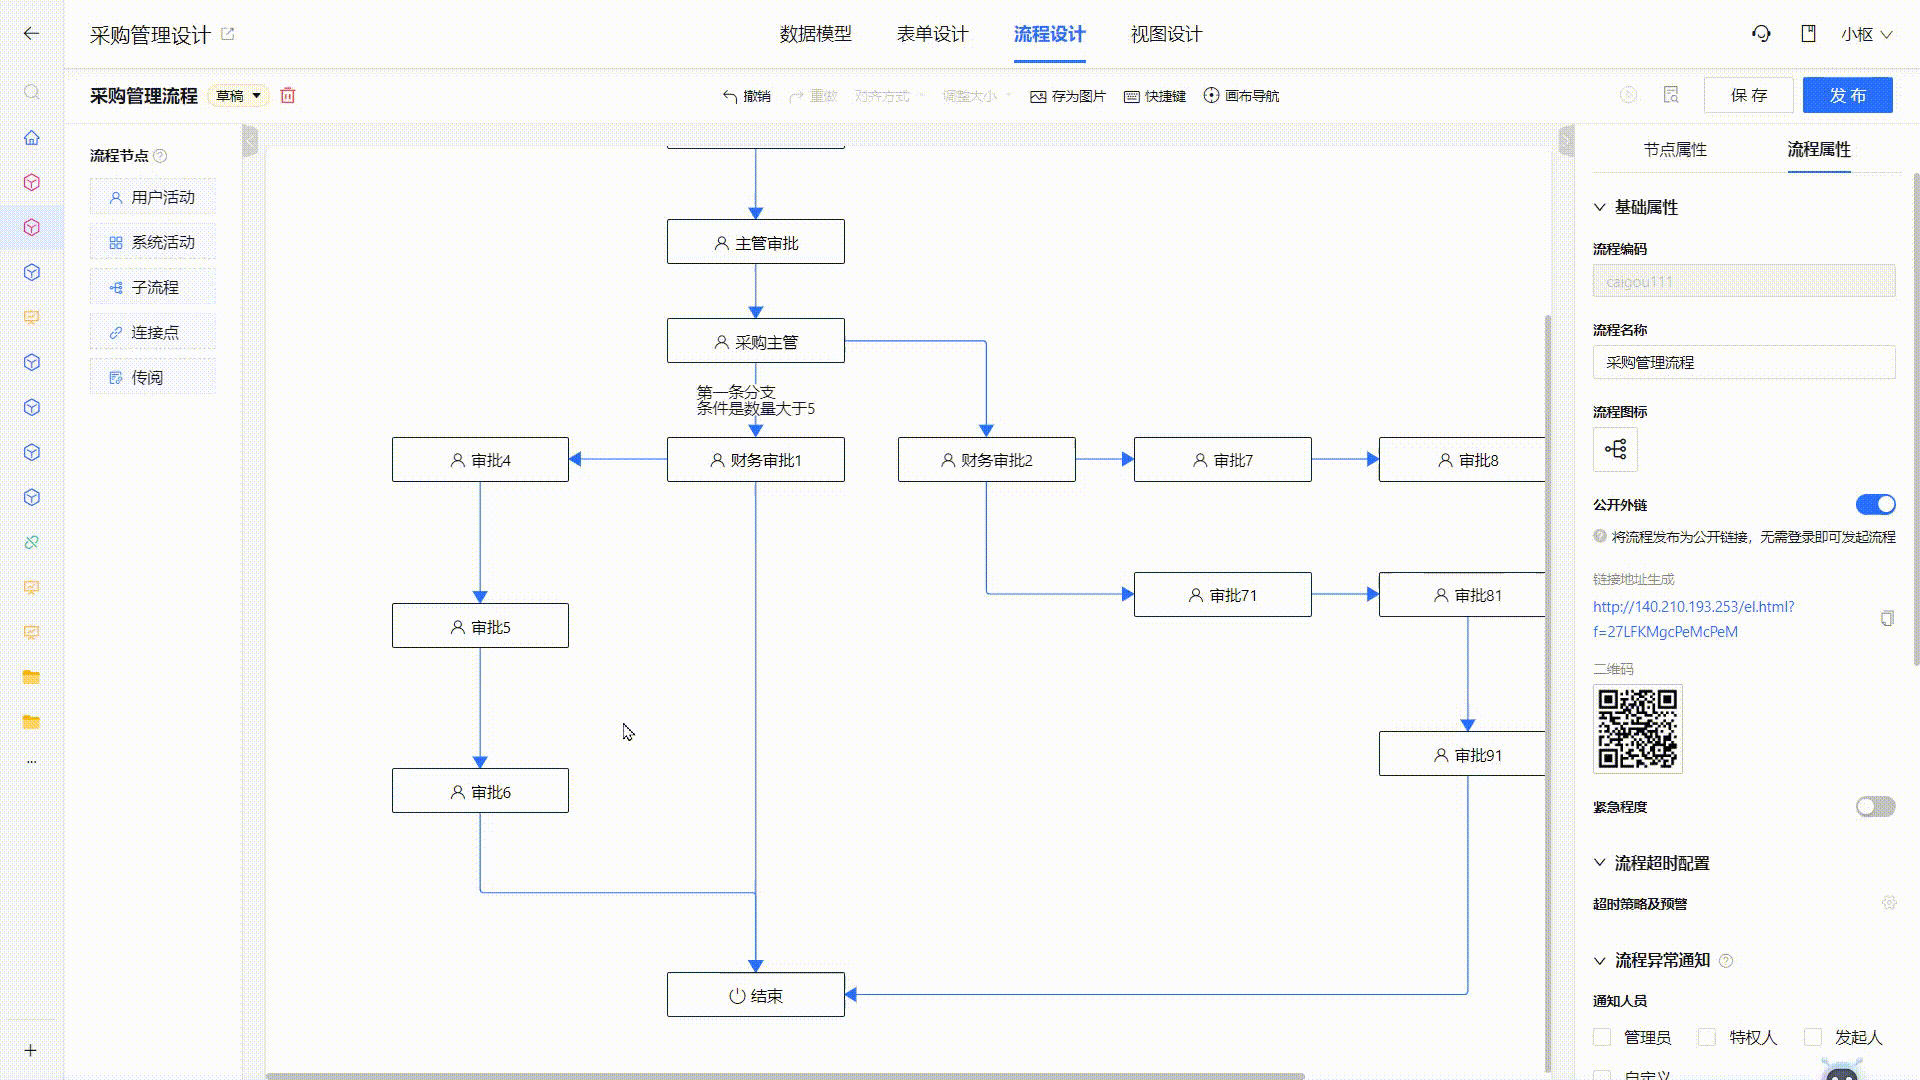Click the customer service headset icon

tap(1761, 34)
